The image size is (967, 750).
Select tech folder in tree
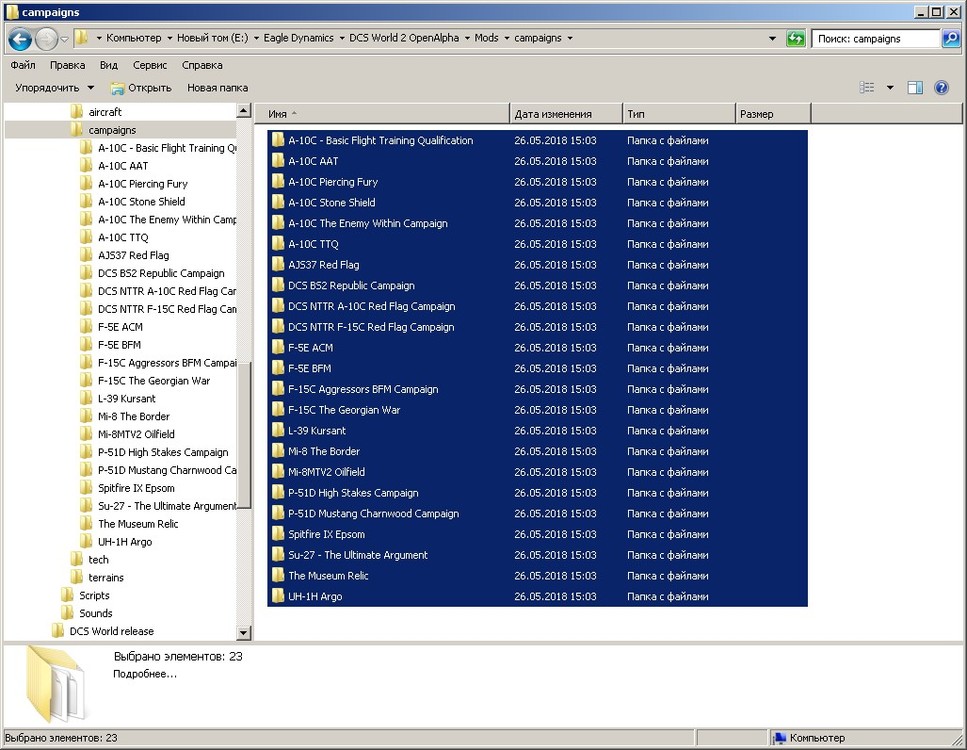click(x=98, y=559)
